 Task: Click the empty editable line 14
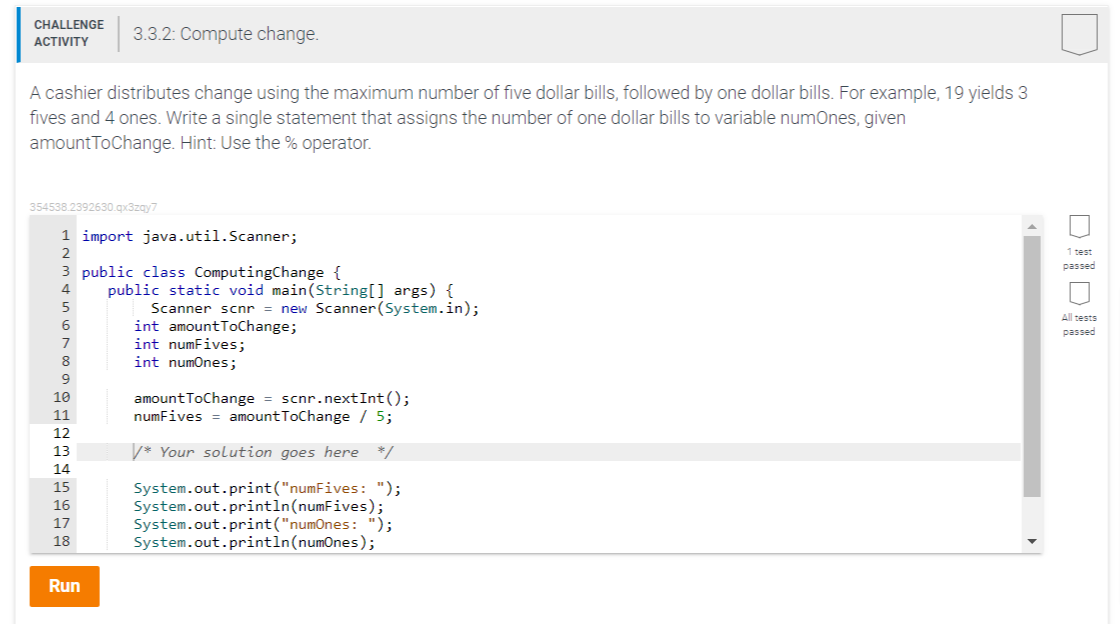point(549,469)
